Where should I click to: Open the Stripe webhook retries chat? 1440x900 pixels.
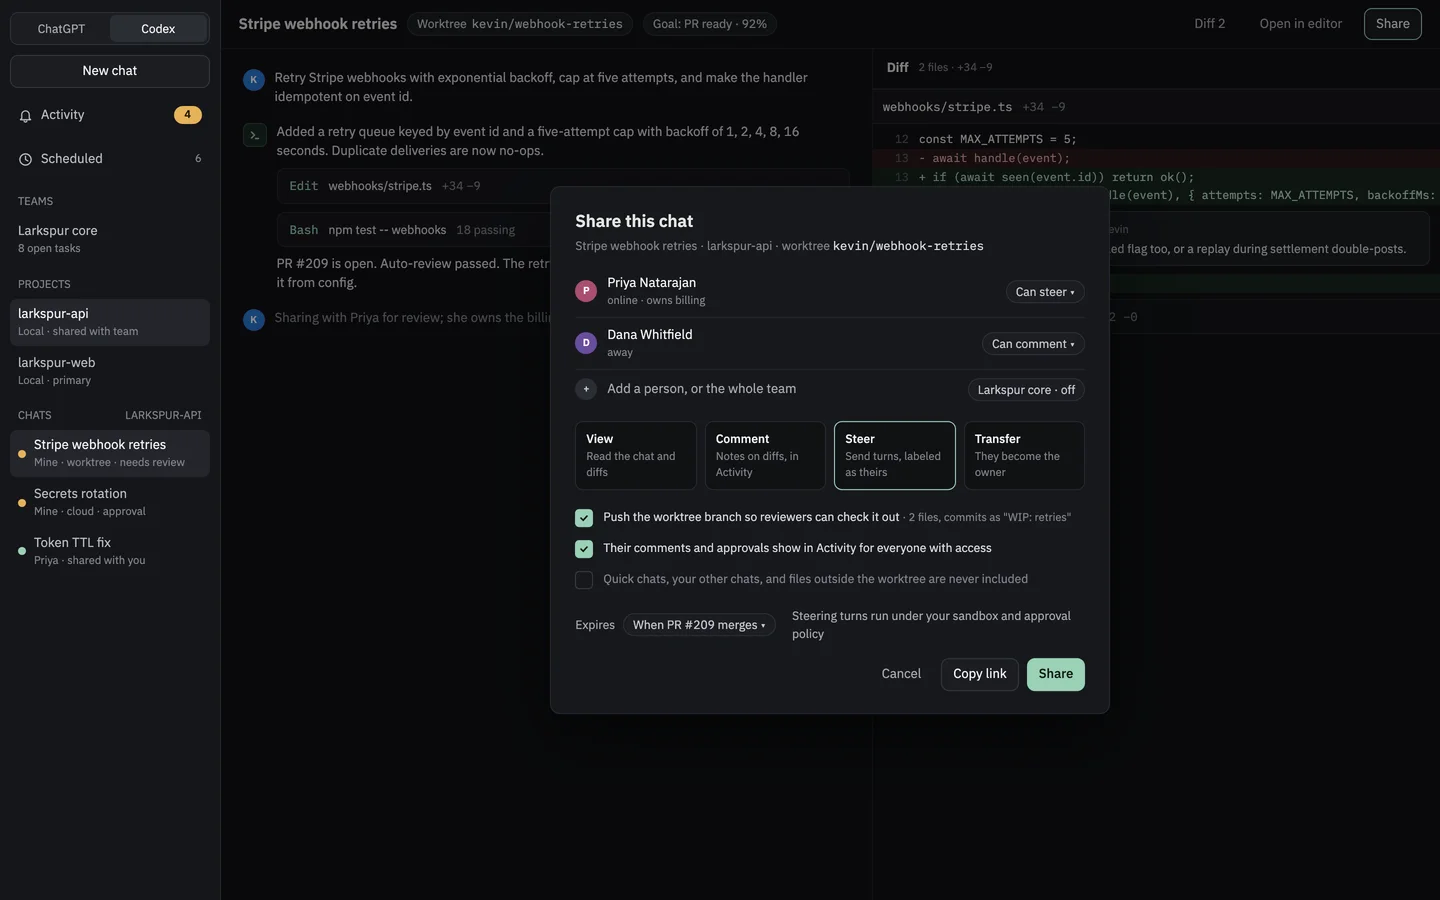coord(110,453)
